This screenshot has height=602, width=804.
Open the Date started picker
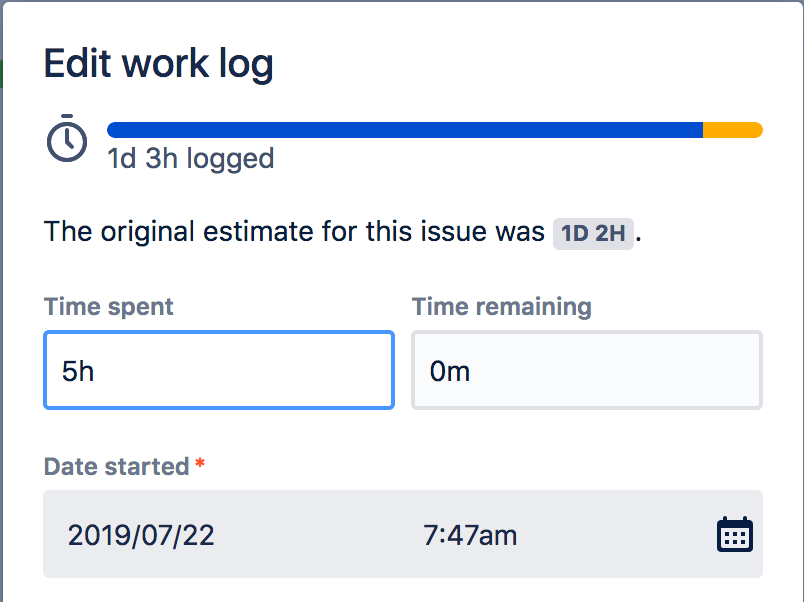[x=400, y=534]
